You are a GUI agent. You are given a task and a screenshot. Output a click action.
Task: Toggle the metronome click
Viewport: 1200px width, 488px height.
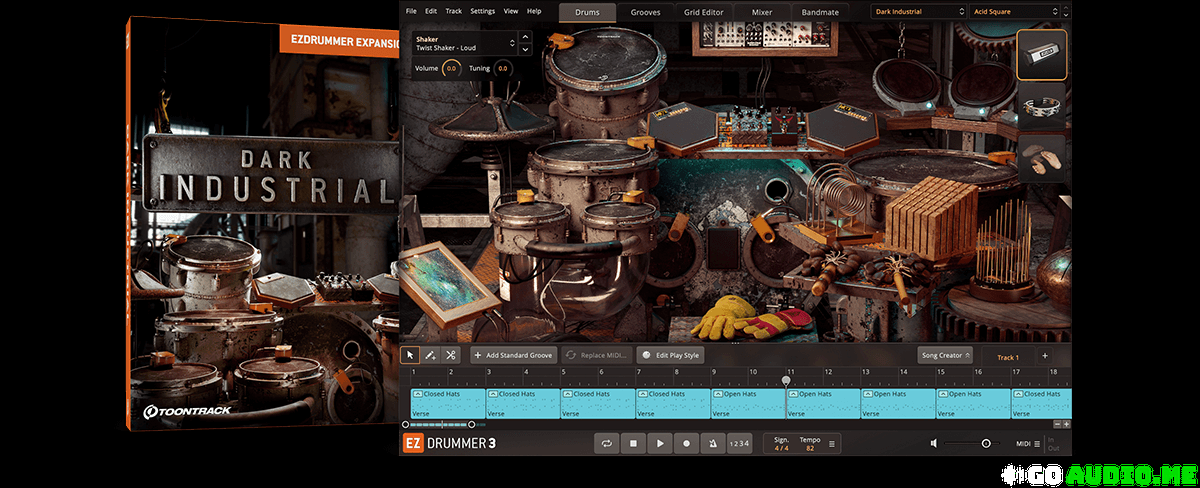coord(711,443)
